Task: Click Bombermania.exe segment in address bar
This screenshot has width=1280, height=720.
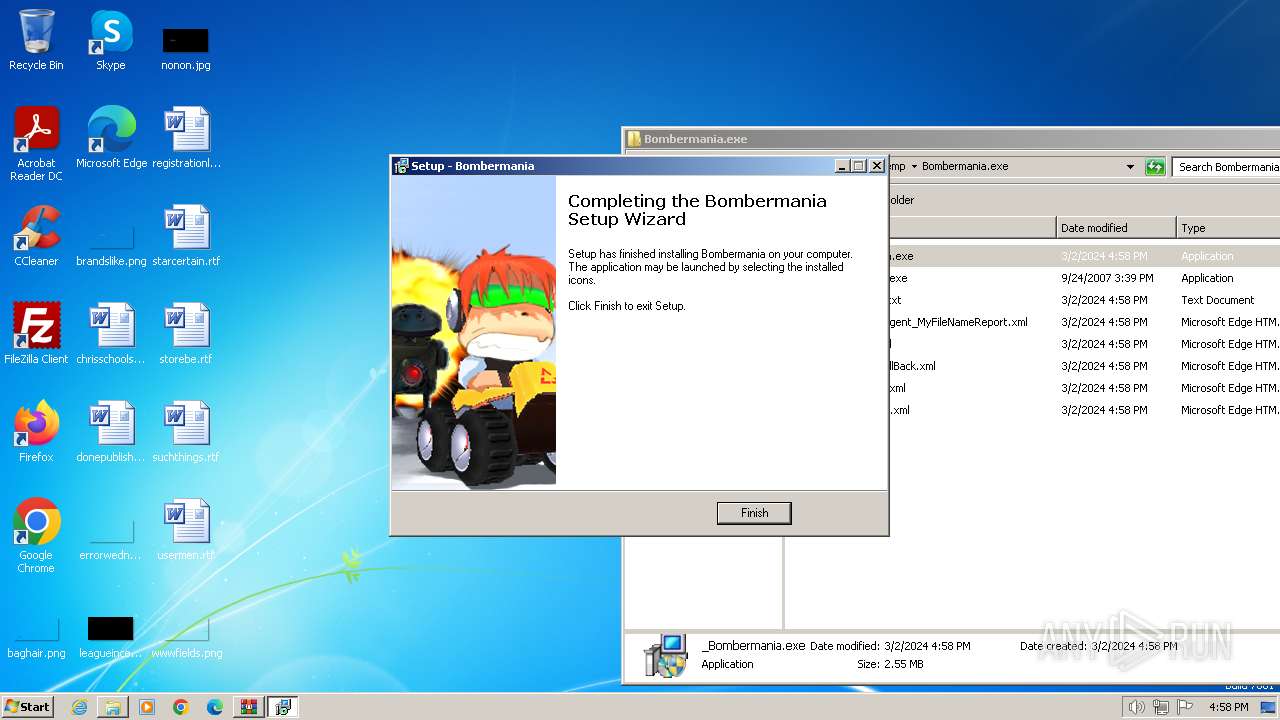Action: coord(964,167)
